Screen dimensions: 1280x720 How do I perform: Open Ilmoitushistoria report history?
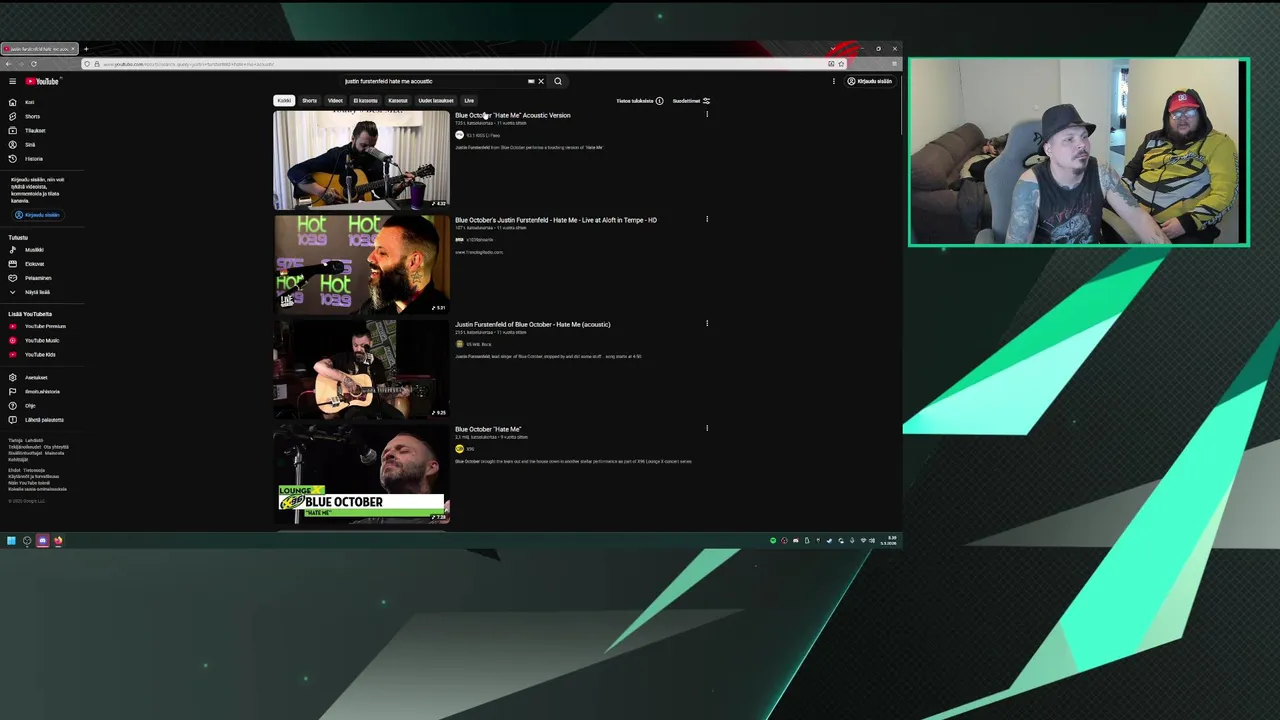click(42, 391)
